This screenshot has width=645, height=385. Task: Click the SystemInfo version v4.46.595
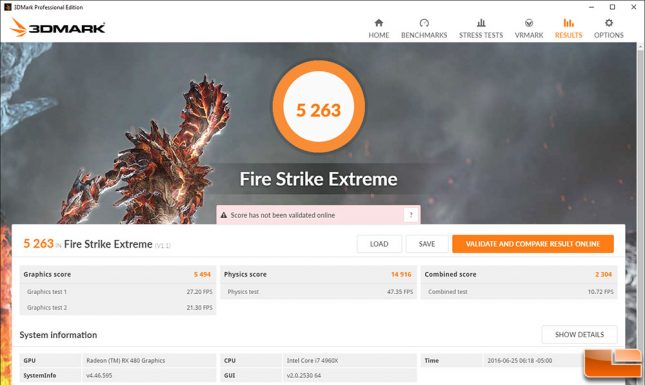coord(99,375)
